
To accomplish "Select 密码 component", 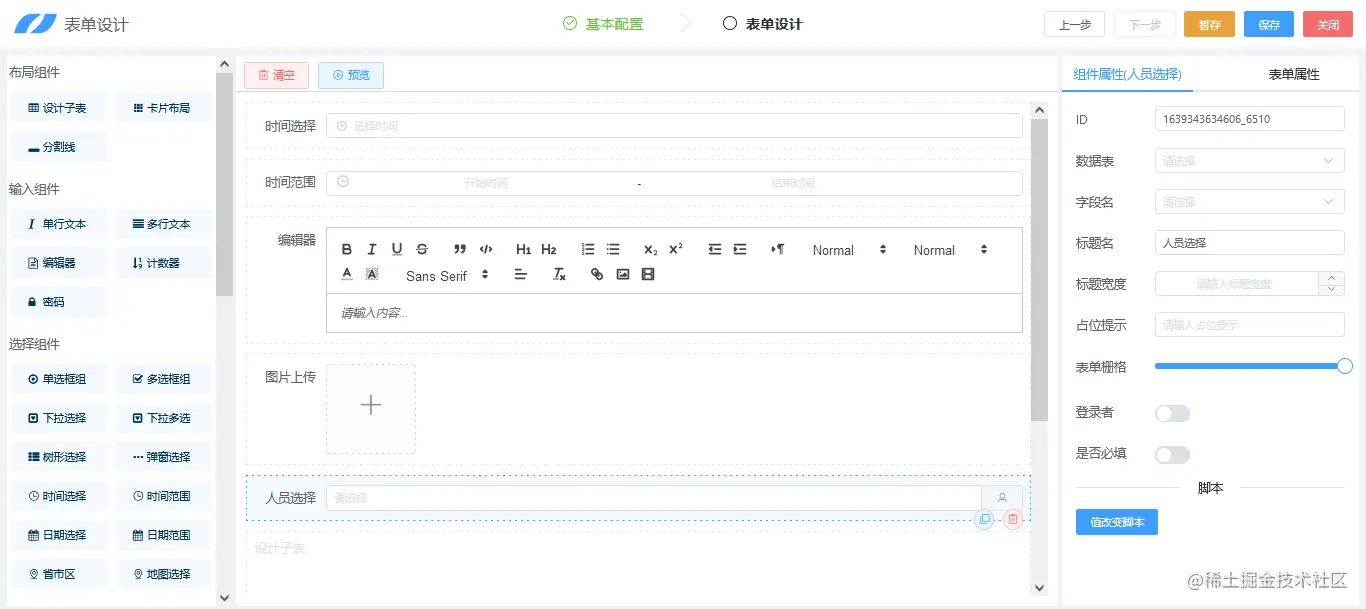I will (x=58, y=302).
